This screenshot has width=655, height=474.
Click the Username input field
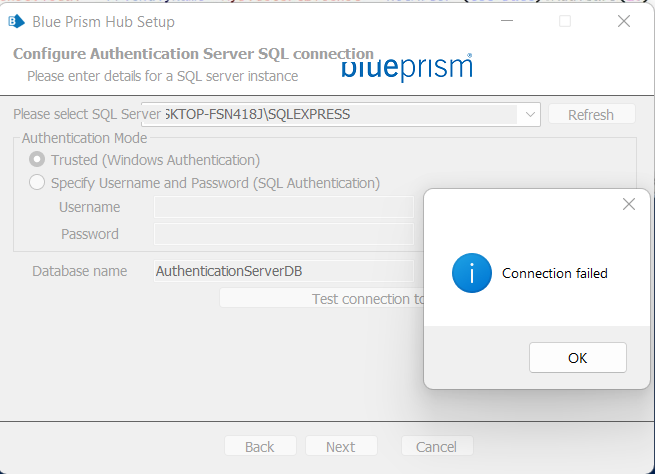284,207
